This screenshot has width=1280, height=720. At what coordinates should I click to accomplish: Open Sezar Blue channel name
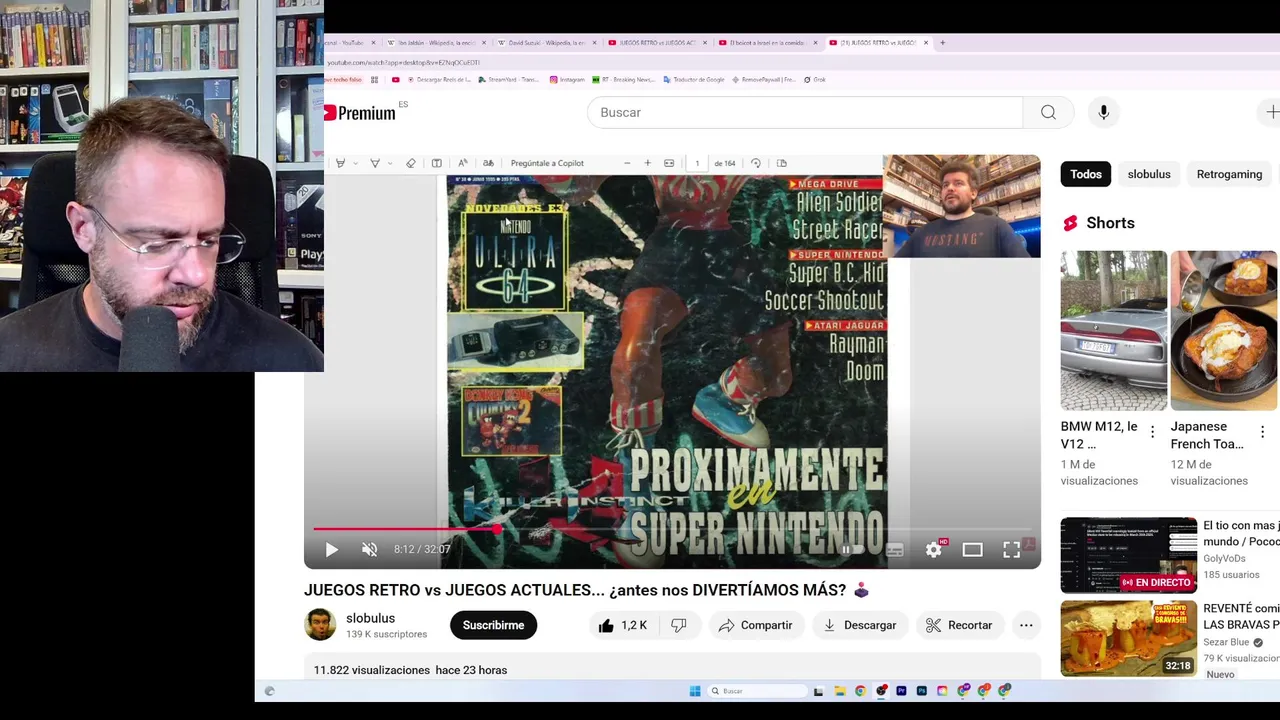[1226, 642]
